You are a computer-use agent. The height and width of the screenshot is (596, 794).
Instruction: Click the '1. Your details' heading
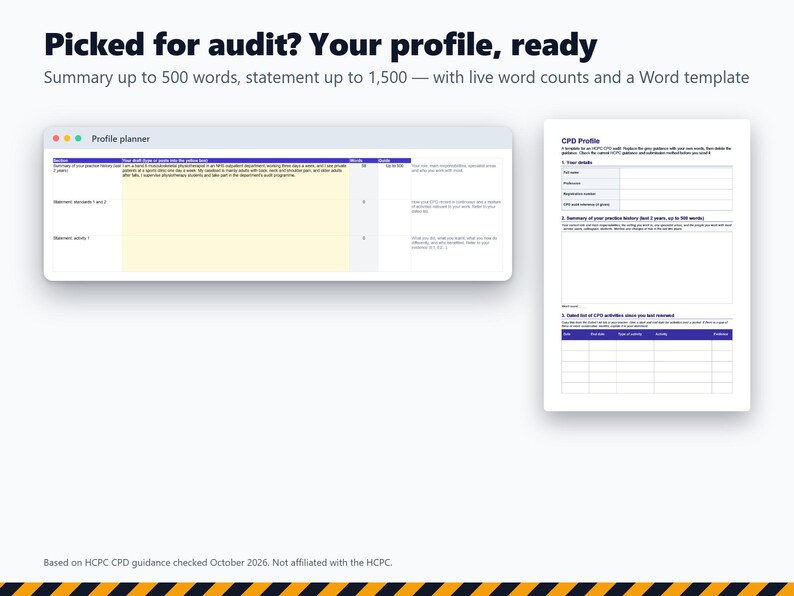(577, 163)
